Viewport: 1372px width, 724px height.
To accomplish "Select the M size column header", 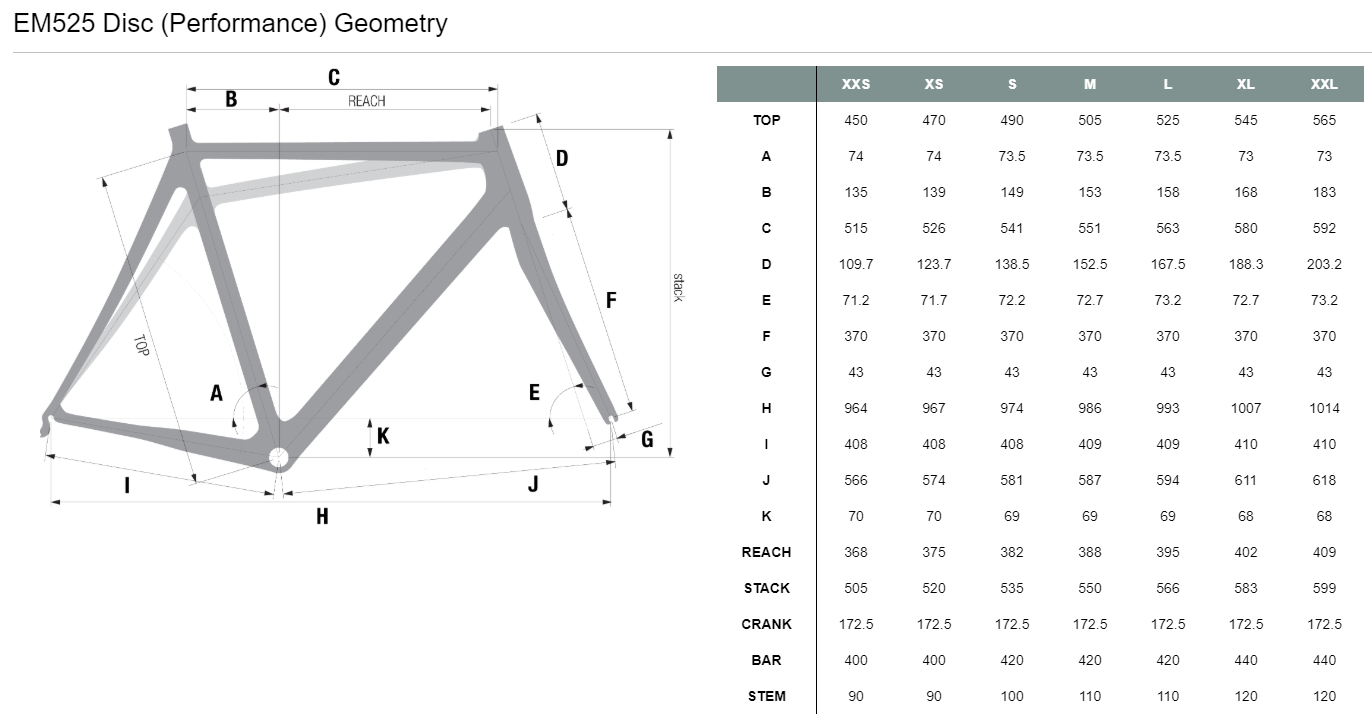I will 1090,84.
